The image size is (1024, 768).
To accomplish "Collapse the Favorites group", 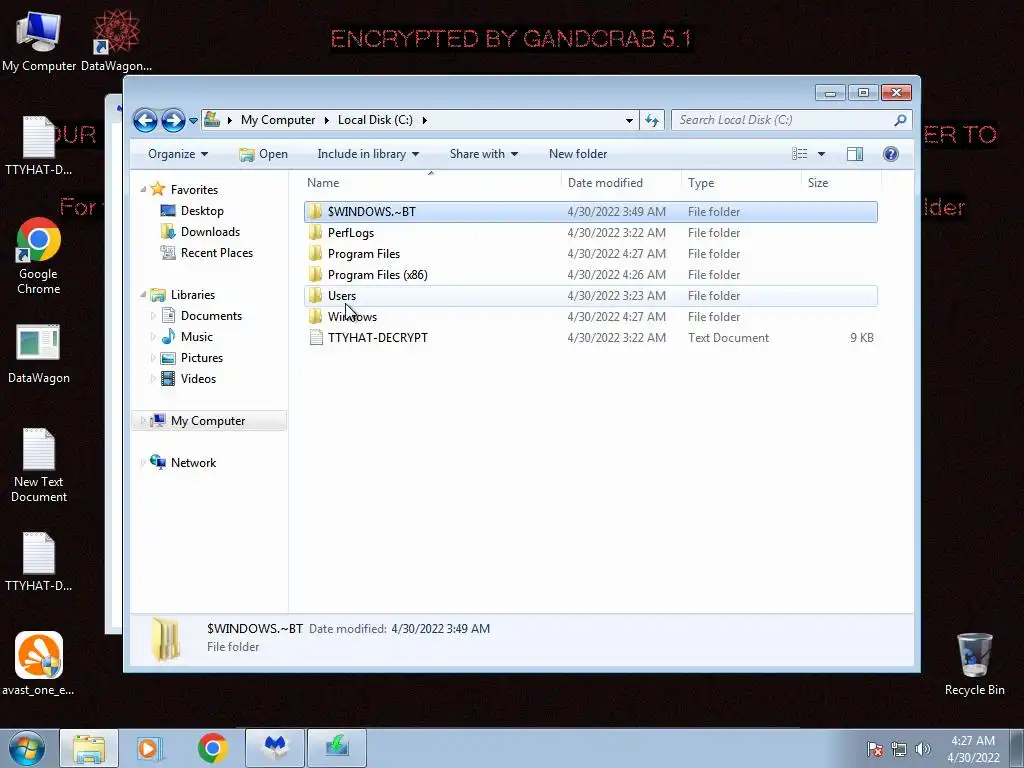I will [143, 189].
